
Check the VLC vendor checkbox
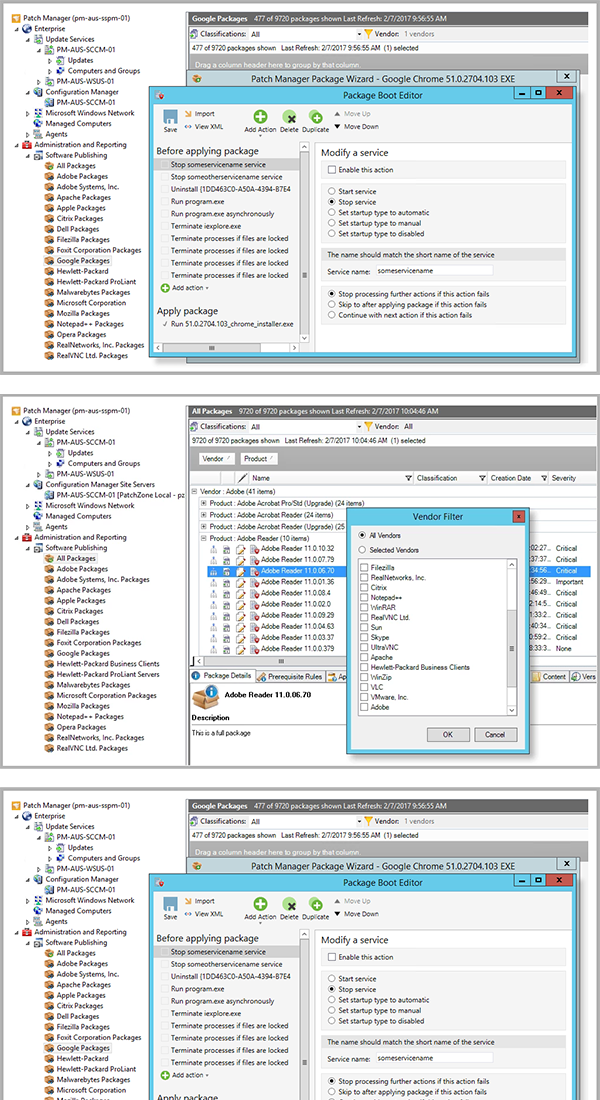click(364, 688)
